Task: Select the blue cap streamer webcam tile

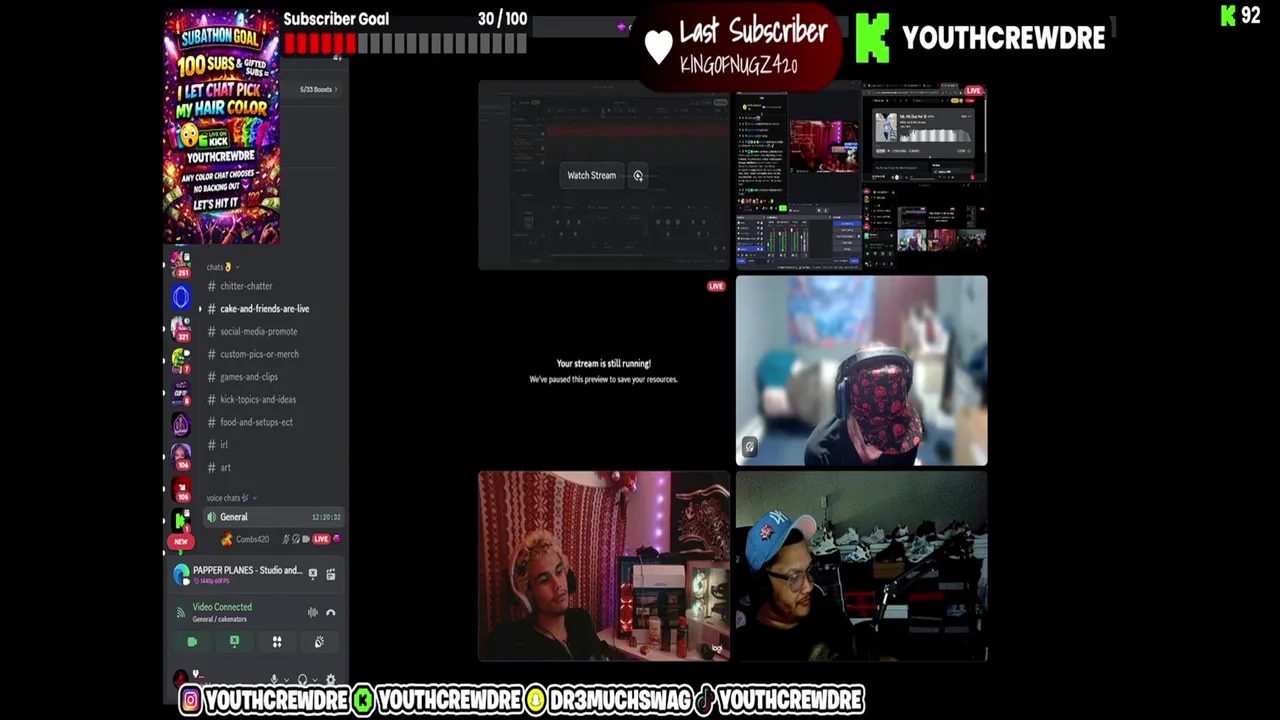Action: (x=861, y=566)
